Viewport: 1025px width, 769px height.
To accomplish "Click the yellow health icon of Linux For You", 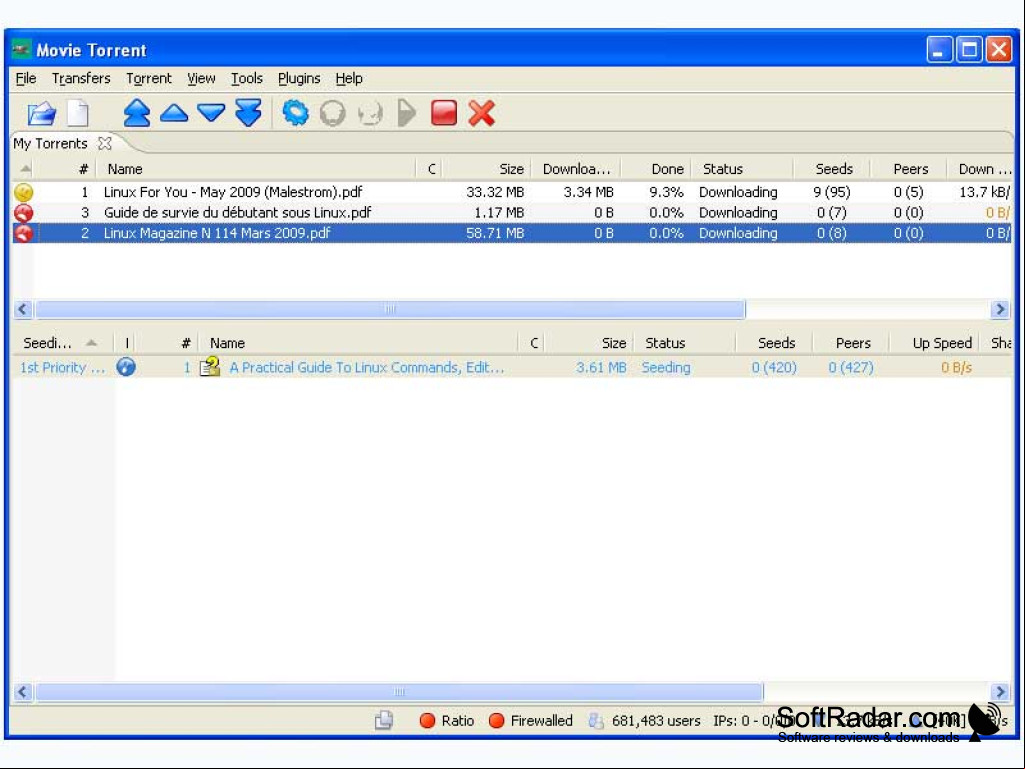I will point(24,192).
